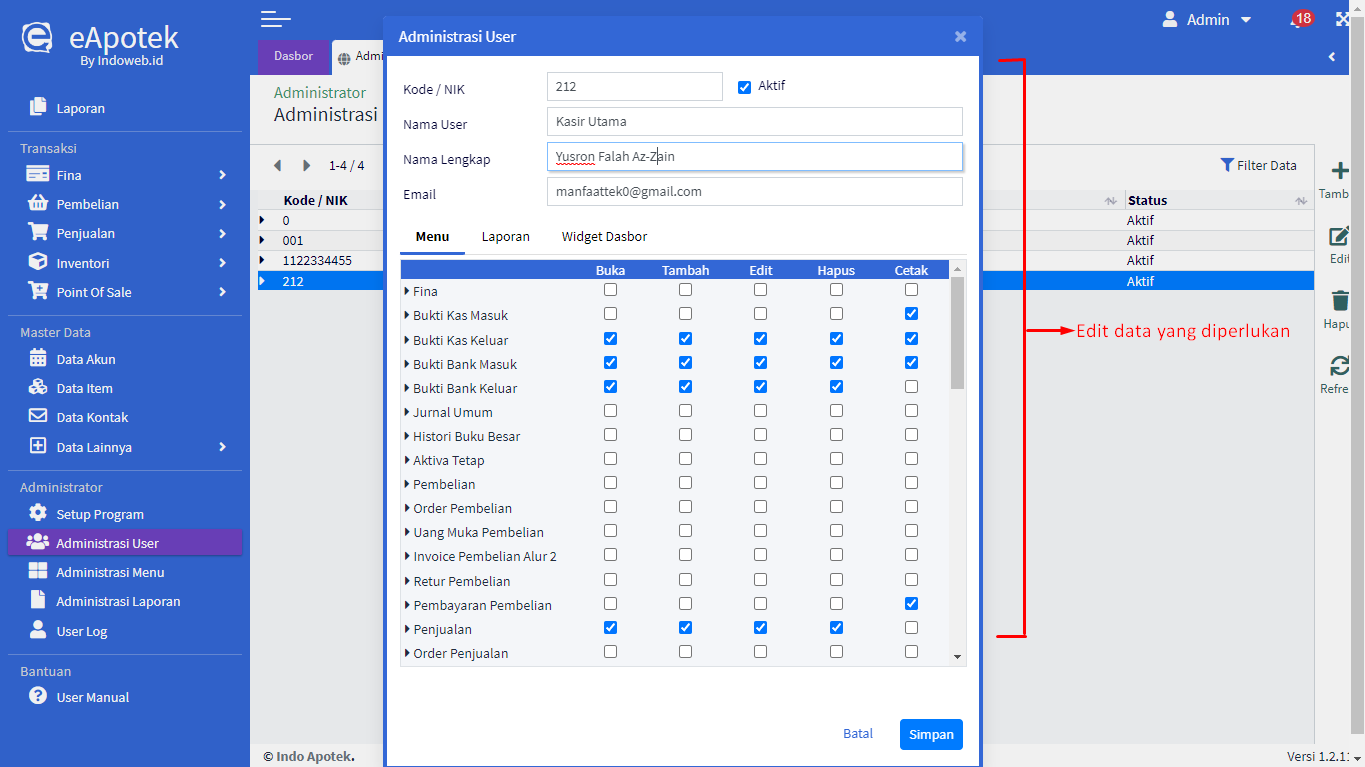Screen dimensions: 1365x767
Task: Open the Admin user dropdown
Action: click(x=1207, y=20)
